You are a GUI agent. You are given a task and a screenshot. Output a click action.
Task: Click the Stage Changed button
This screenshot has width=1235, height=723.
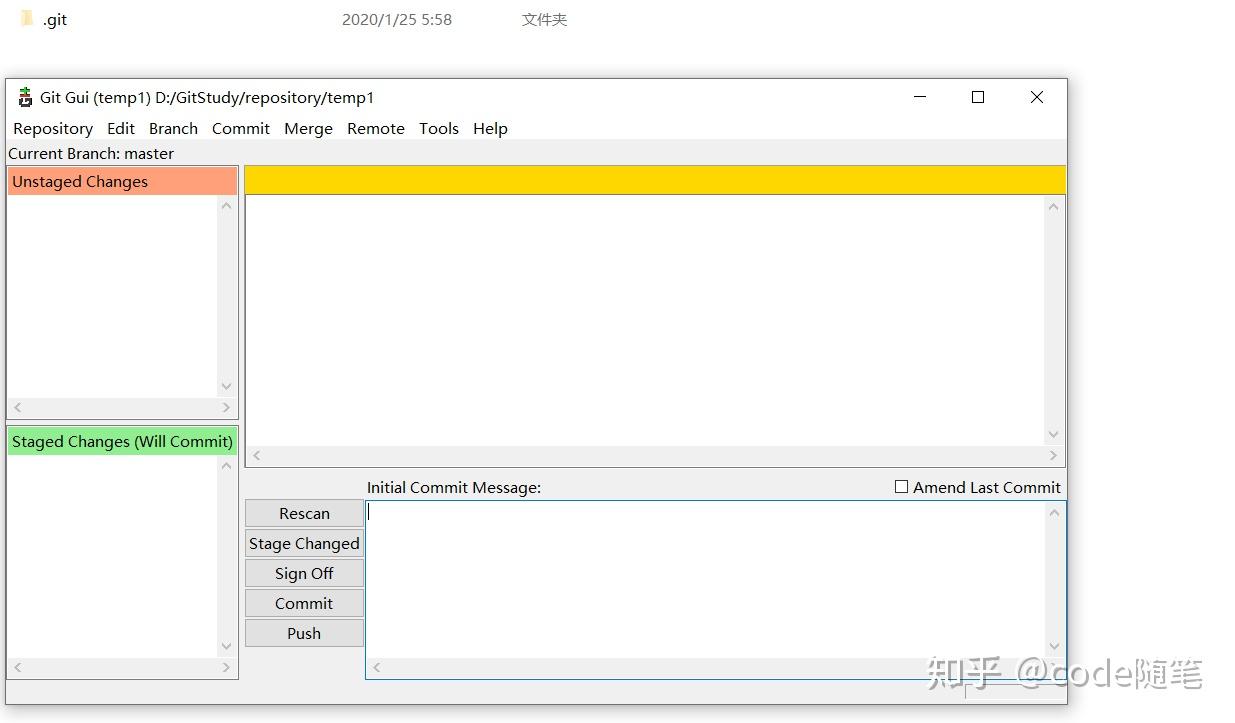click(x=304, y=543)
